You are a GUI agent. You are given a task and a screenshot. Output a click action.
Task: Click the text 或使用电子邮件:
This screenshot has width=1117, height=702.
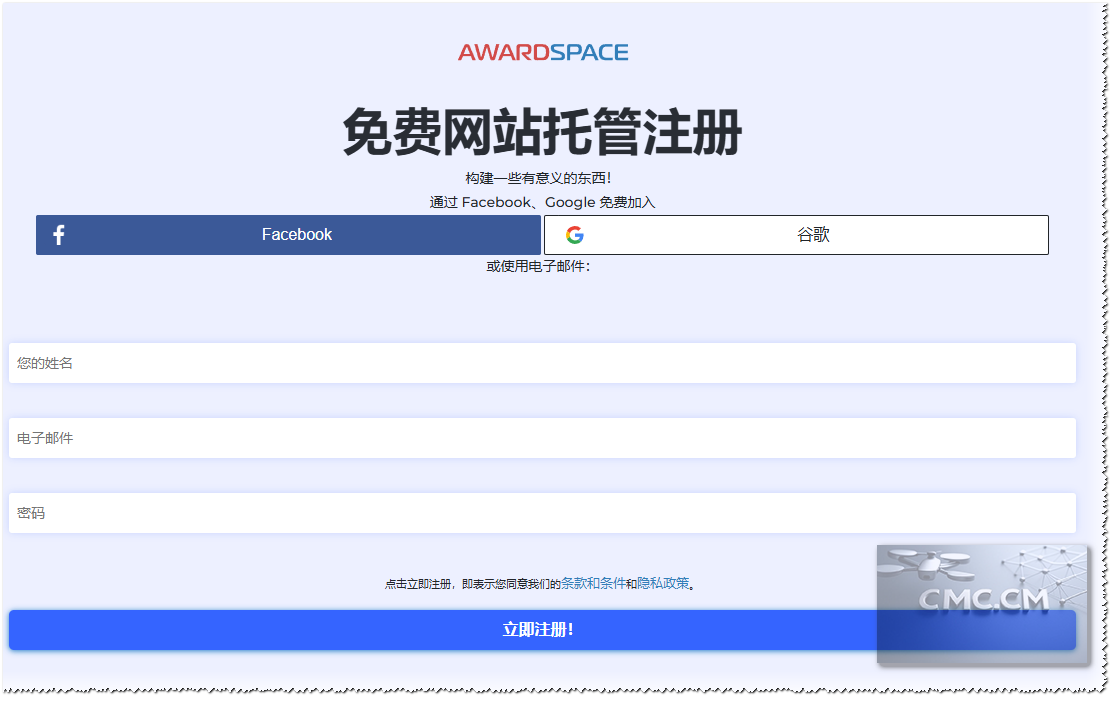click(539, 267)
